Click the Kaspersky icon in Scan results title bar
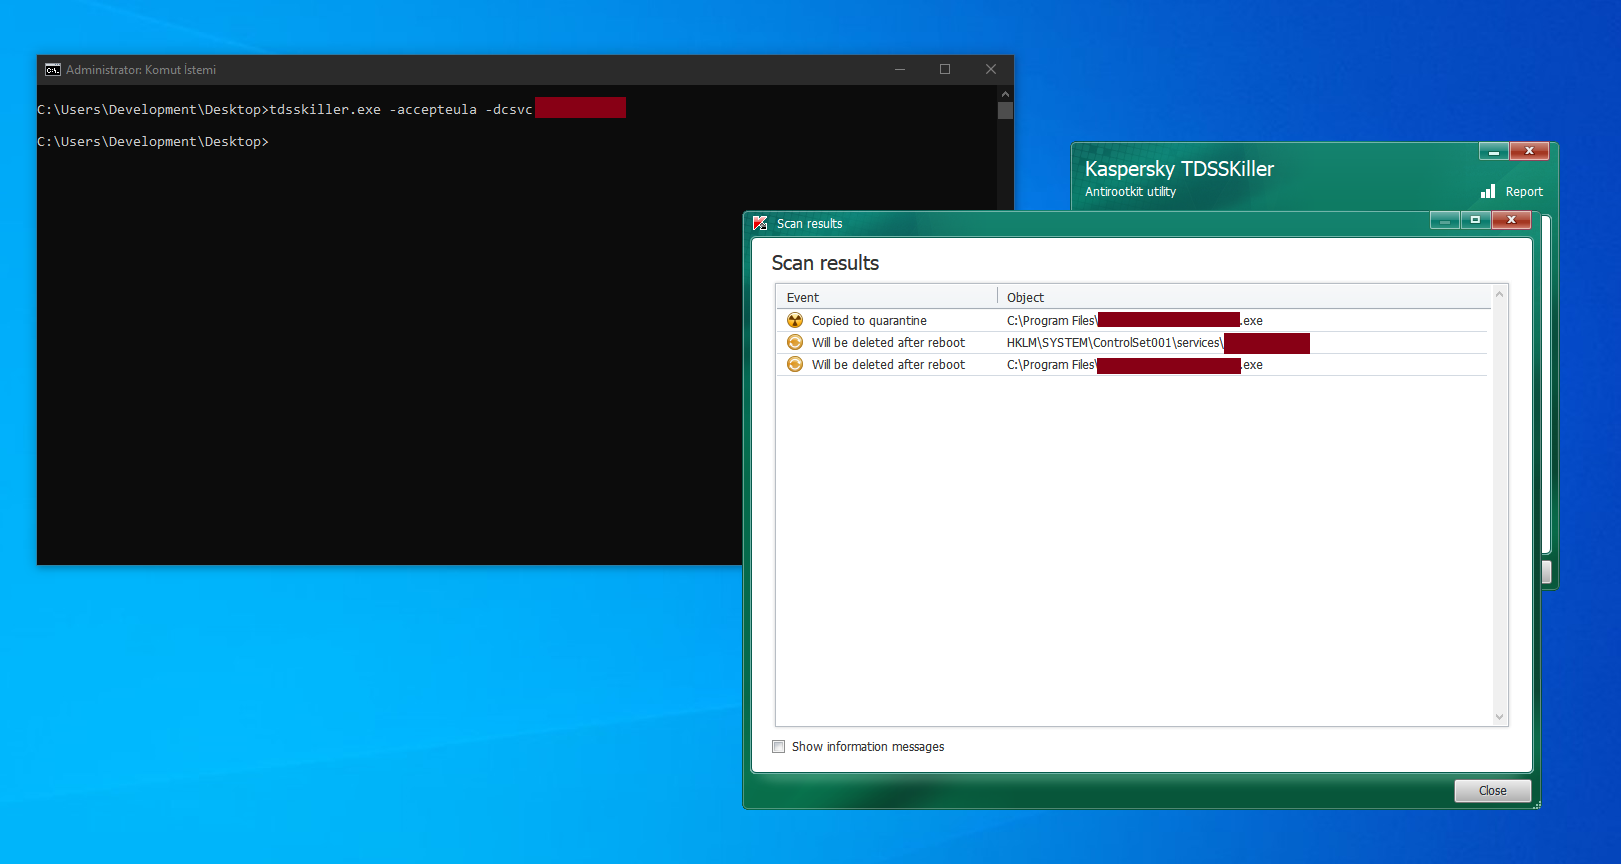The image size is (1621, 864). tap(760, 223)
